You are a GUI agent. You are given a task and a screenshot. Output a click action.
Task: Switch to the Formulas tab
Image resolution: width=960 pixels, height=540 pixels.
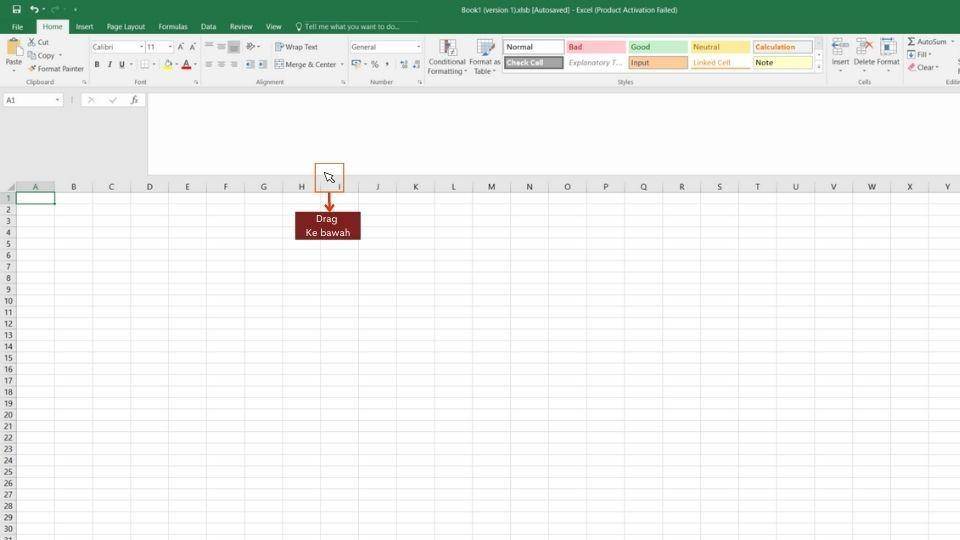coord(173,26)
